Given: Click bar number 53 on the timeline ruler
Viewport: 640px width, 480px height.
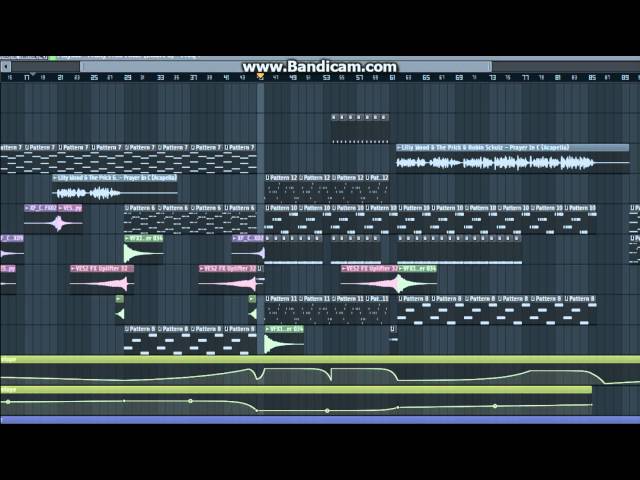Looking at the screenshot, I should (x=326, y=77).
